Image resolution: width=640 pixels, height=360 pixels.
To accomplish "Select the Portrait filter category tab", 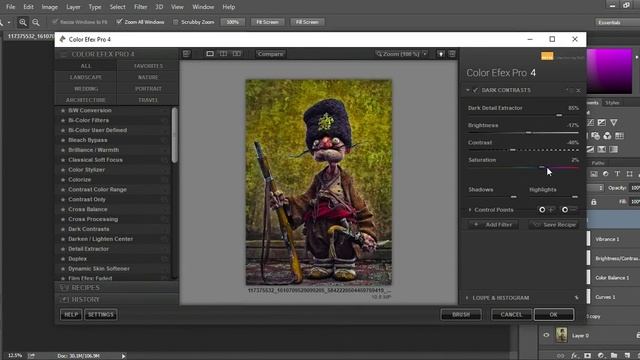I will tap(148, 89).
